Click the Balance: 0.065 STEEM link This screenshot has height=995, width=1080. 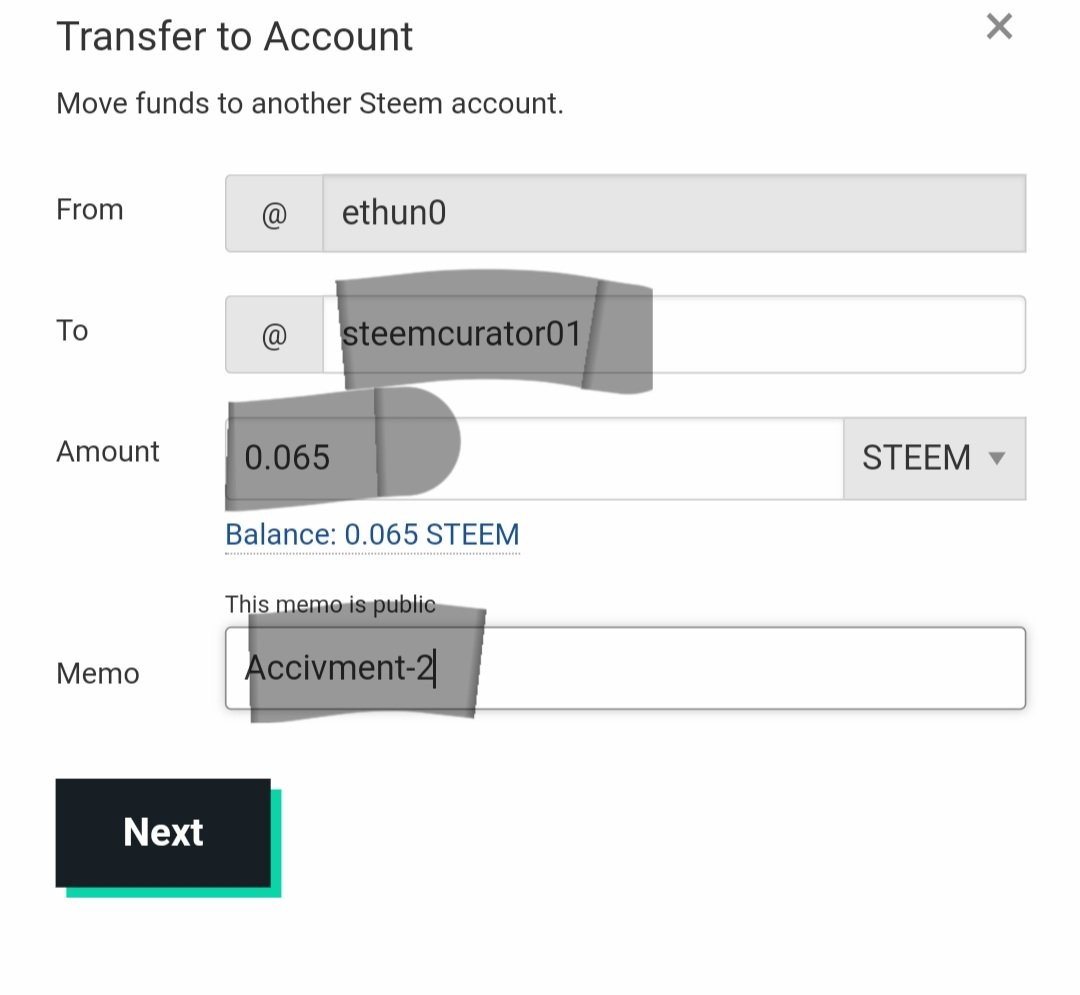(372, 535)
